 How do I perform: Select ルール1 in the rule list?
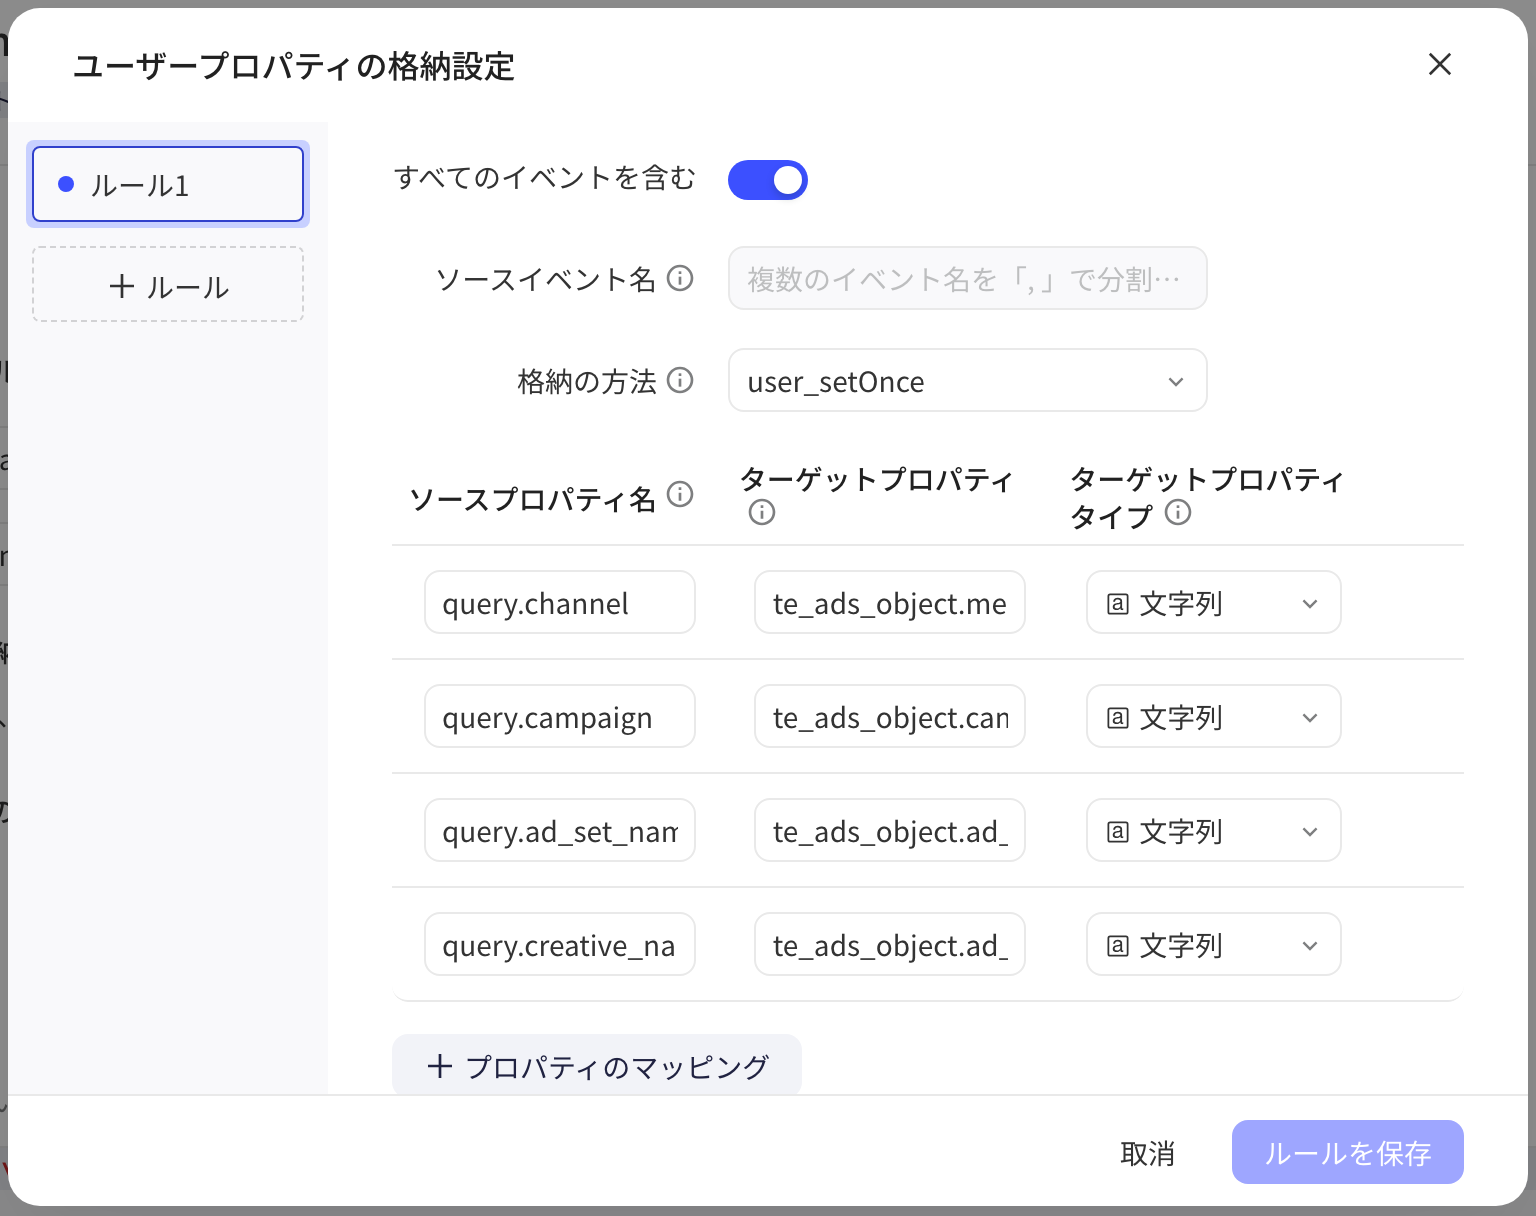(168, 184)
